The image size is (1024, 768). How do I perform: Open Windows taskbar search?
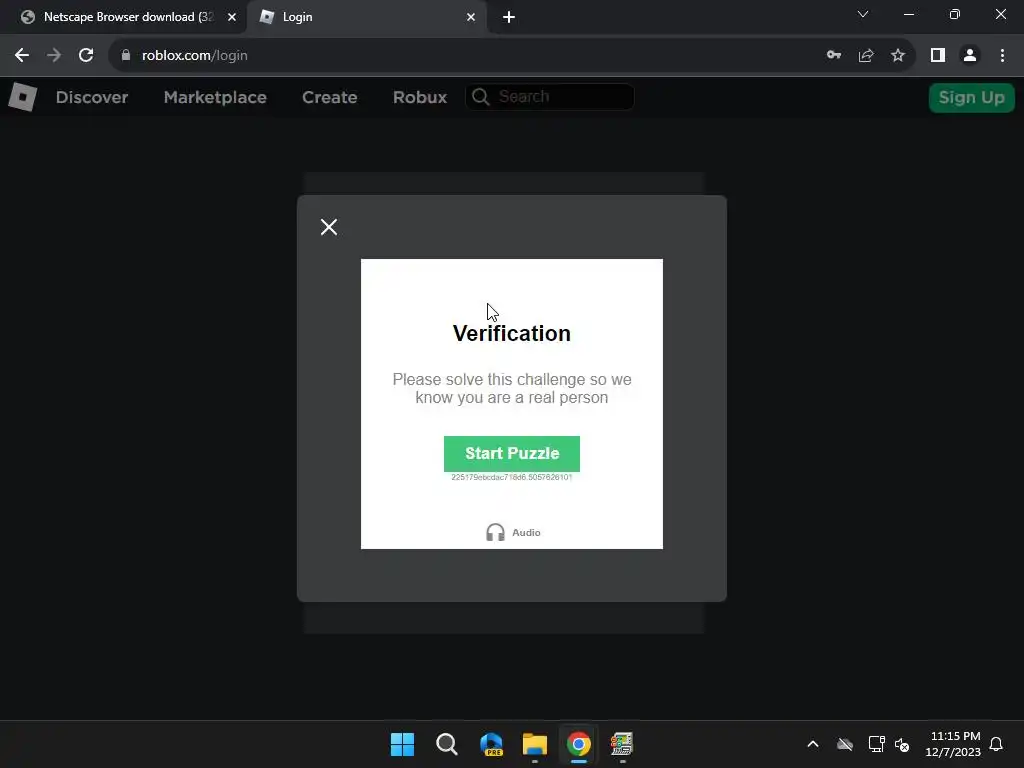pos(447,744)
